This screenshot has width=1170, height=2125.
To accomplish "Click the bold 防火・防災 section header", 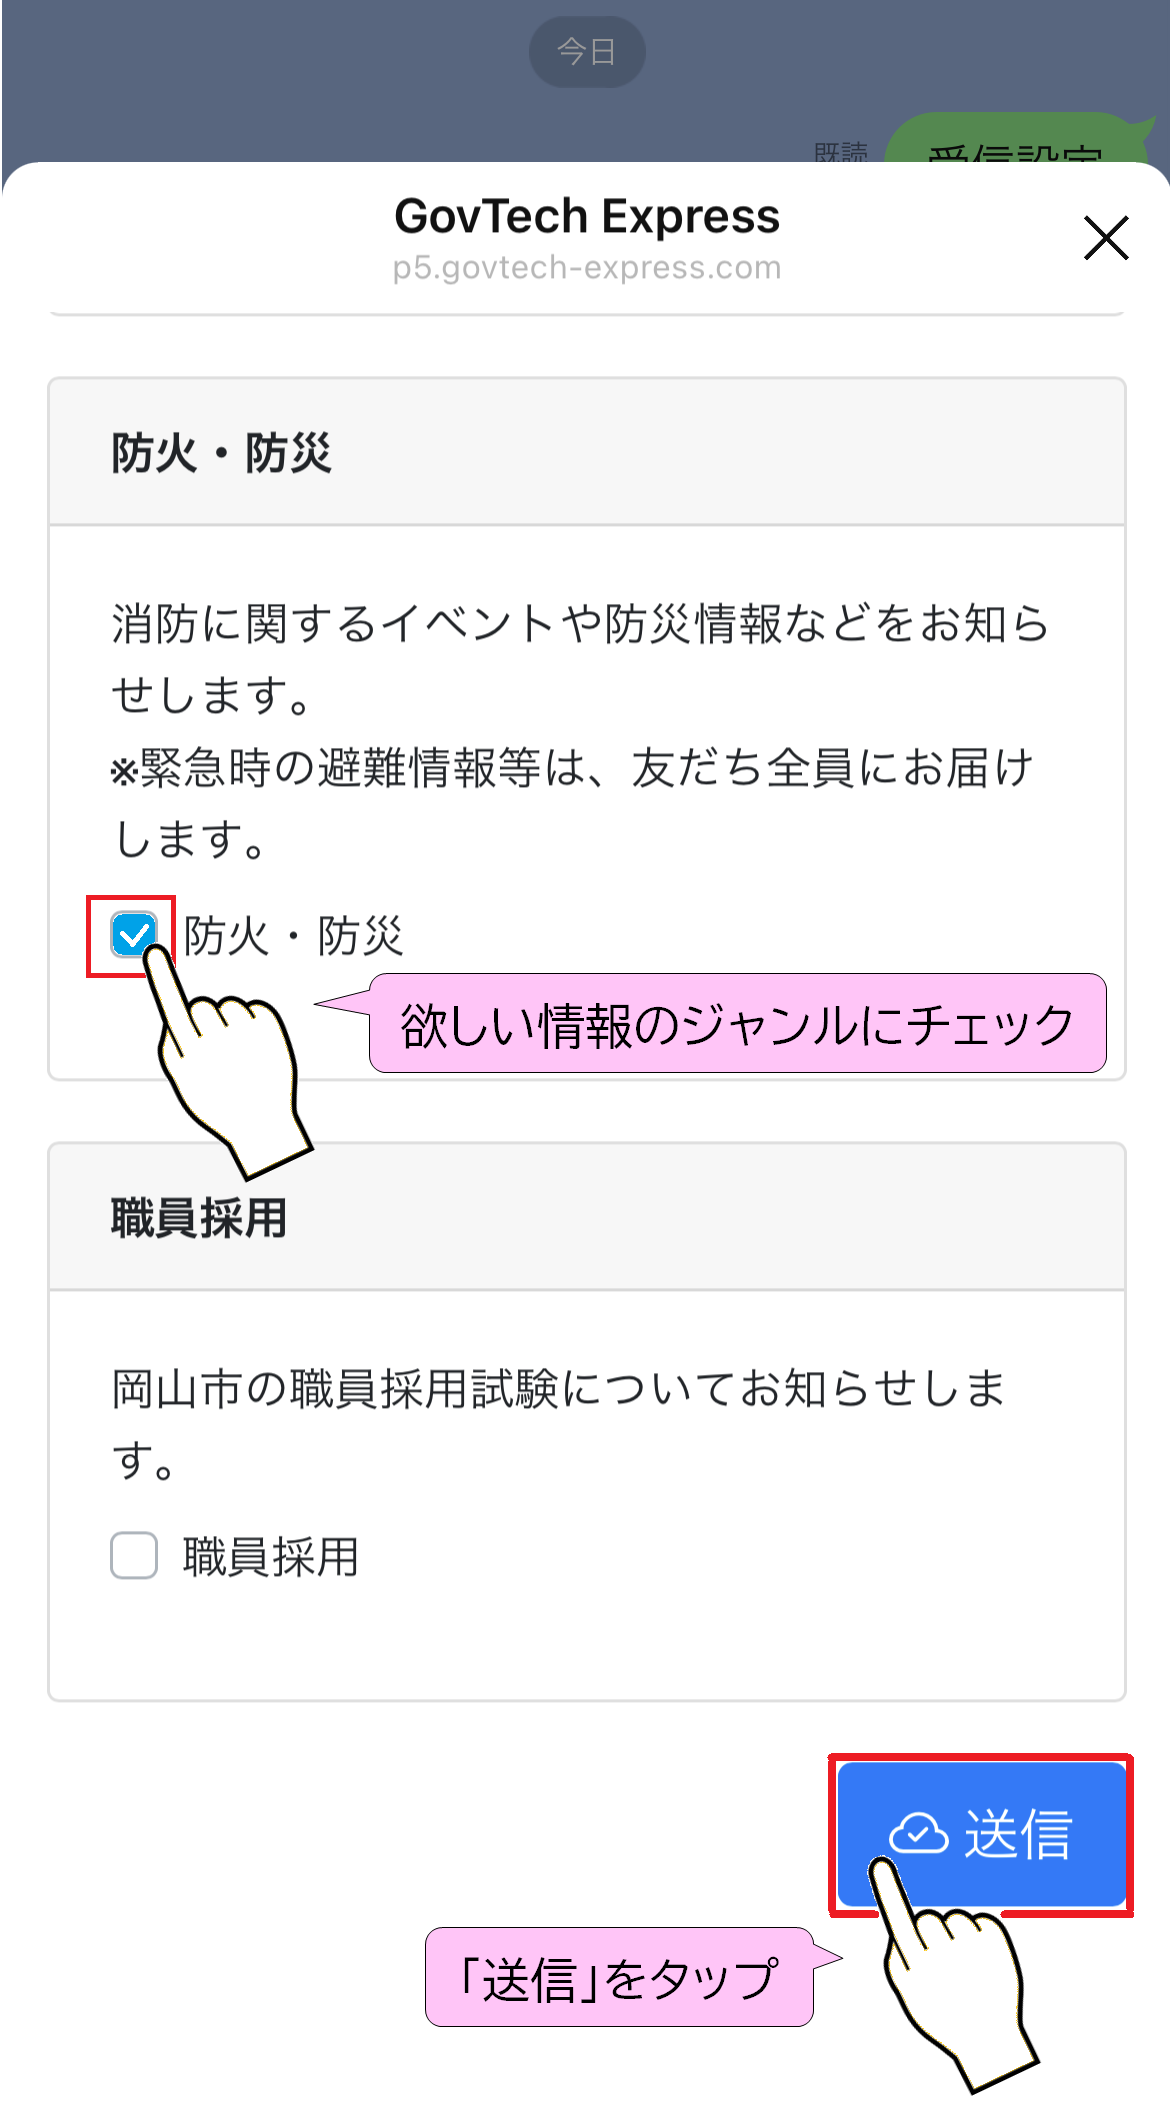I will (221, 453).
